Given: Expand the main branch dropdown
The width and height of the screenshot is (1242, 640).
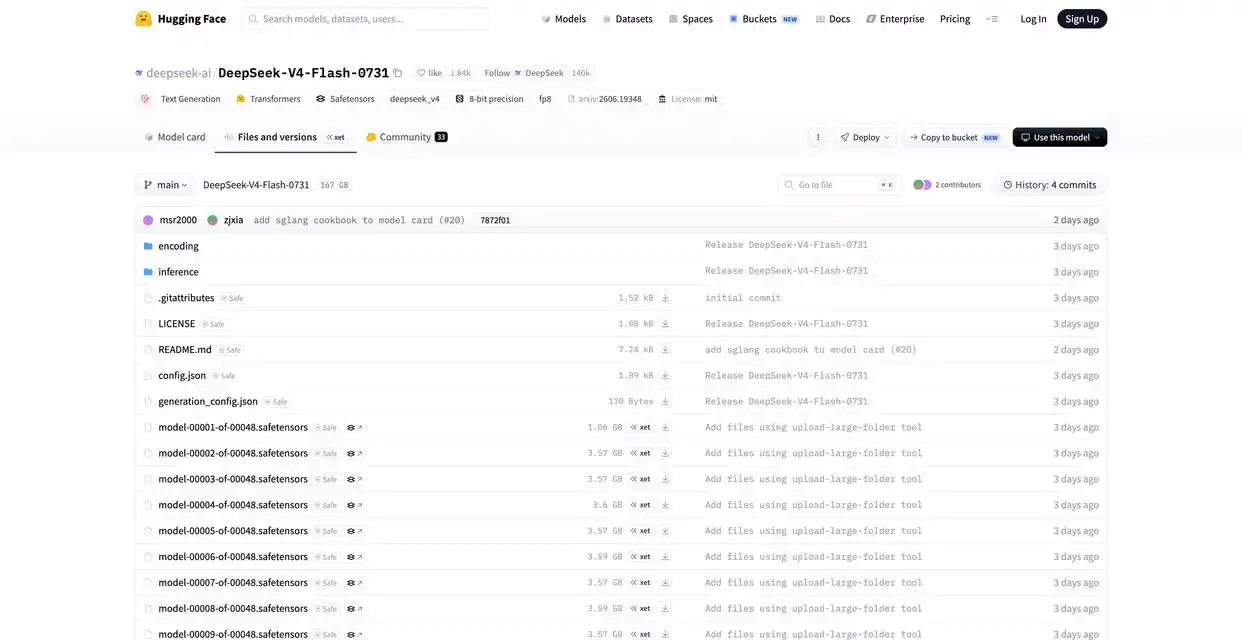Looking at the screenshot, I should 166,185.
